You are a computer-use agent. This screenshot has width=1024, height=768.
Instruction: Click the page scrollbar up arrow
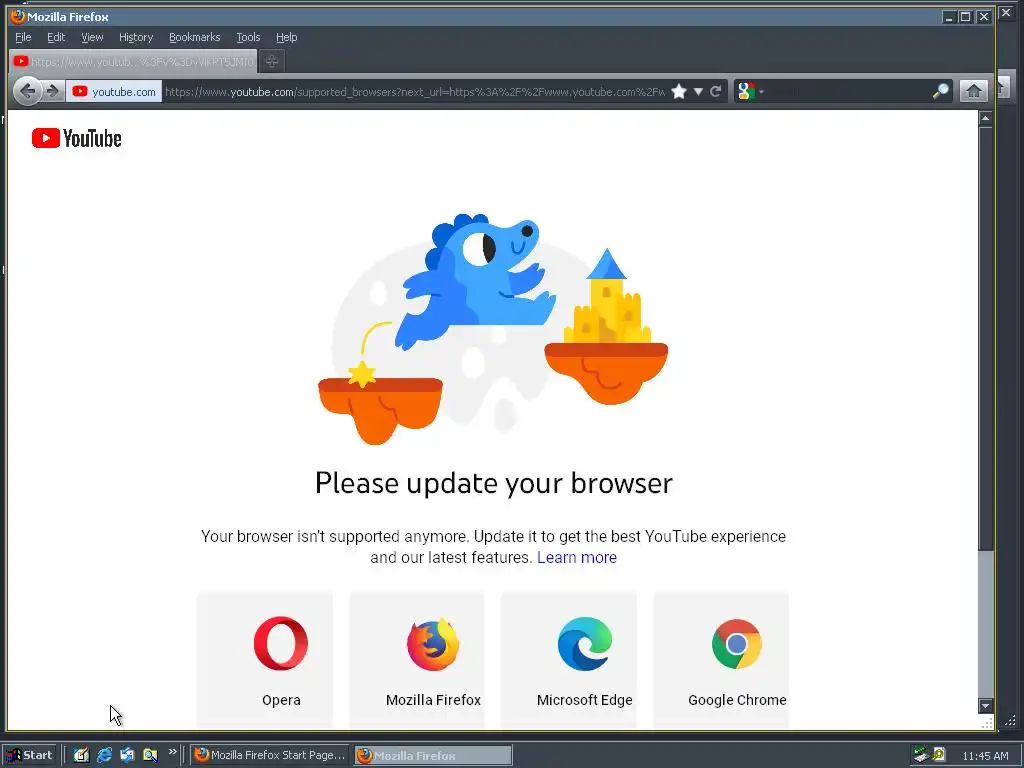coord(985,118)
